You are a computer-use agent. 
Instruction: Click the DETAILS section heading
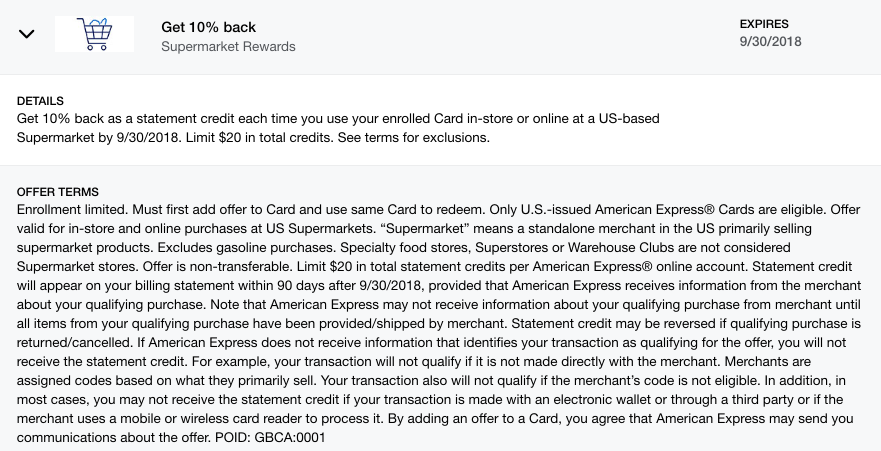[41, 102]
